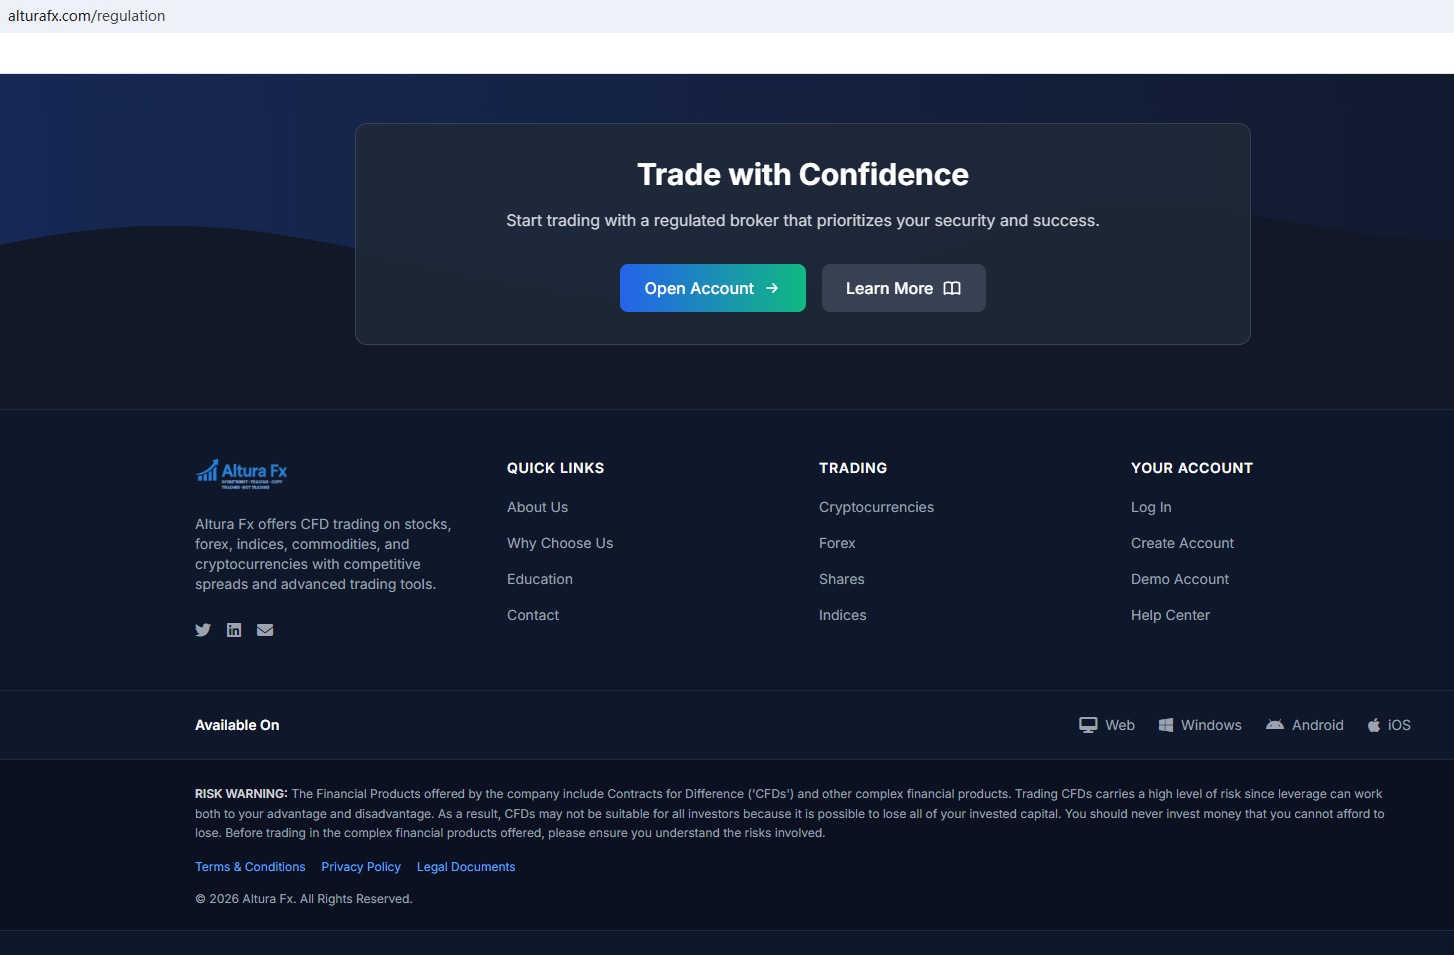Open the Forex trading link

pos(837,543)
